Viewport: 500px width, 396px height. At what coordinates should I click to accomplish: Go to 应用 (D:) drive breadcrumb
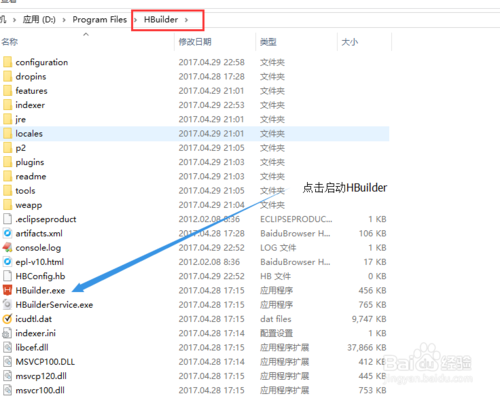39,20
